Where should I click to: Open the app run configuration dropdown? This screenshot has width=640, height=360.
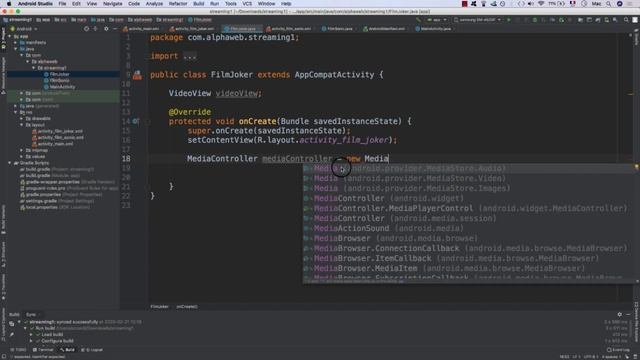436,20
